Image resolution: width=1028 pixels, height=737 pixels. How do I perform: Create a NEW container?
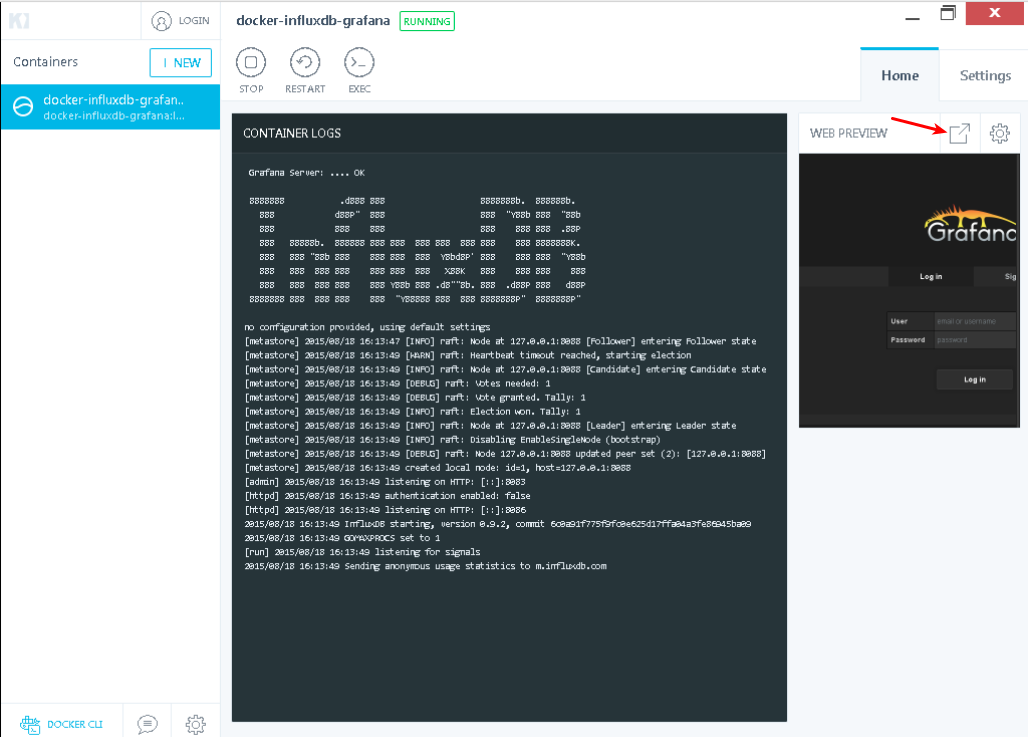pos(180,62)
